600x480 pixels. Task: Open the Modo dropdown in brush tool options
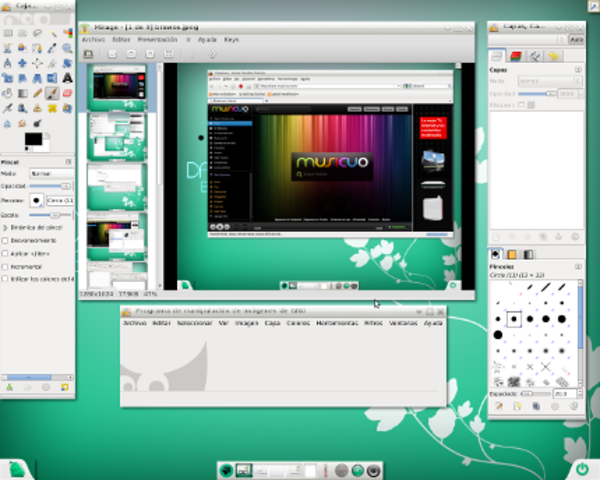pyautogui.click(x=52, y=174)
